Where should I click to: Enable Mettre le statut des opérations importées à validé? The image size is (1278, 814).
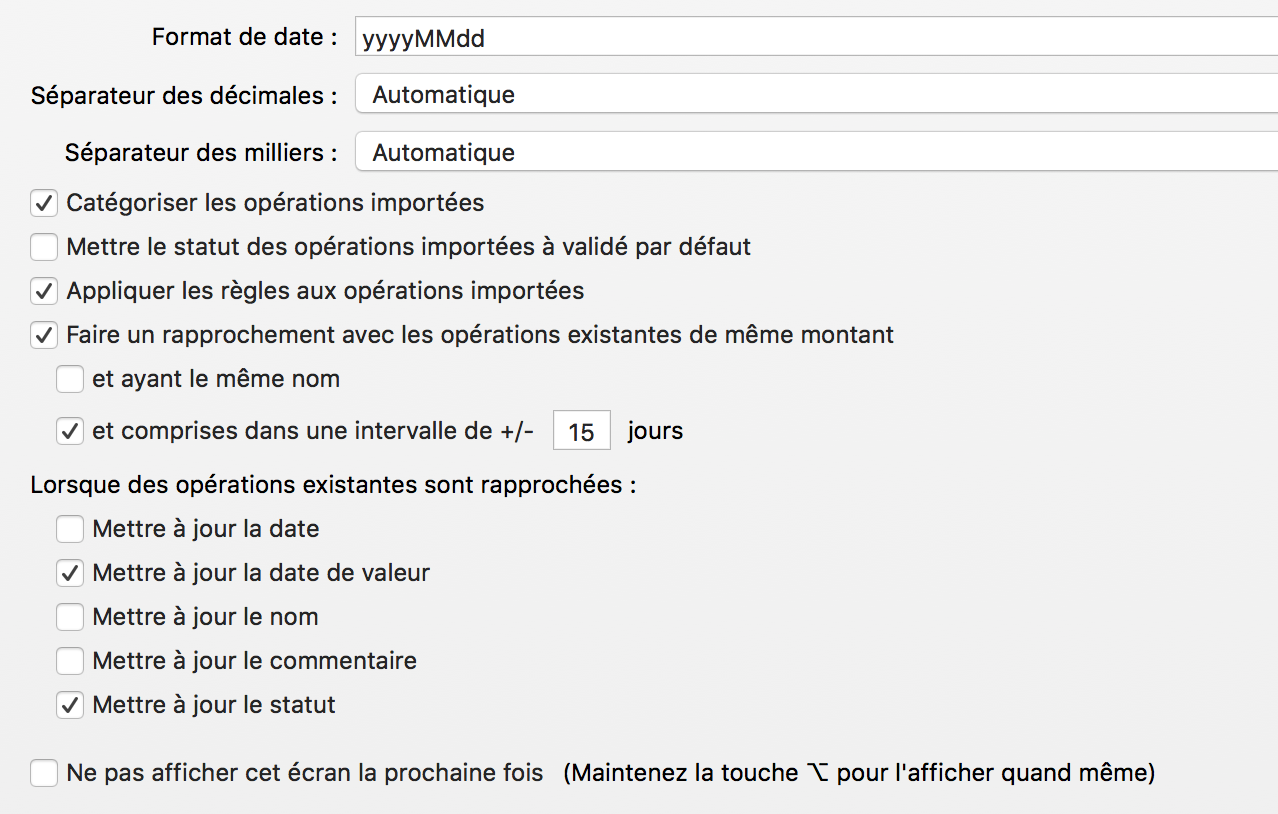[x=44, y=246]
